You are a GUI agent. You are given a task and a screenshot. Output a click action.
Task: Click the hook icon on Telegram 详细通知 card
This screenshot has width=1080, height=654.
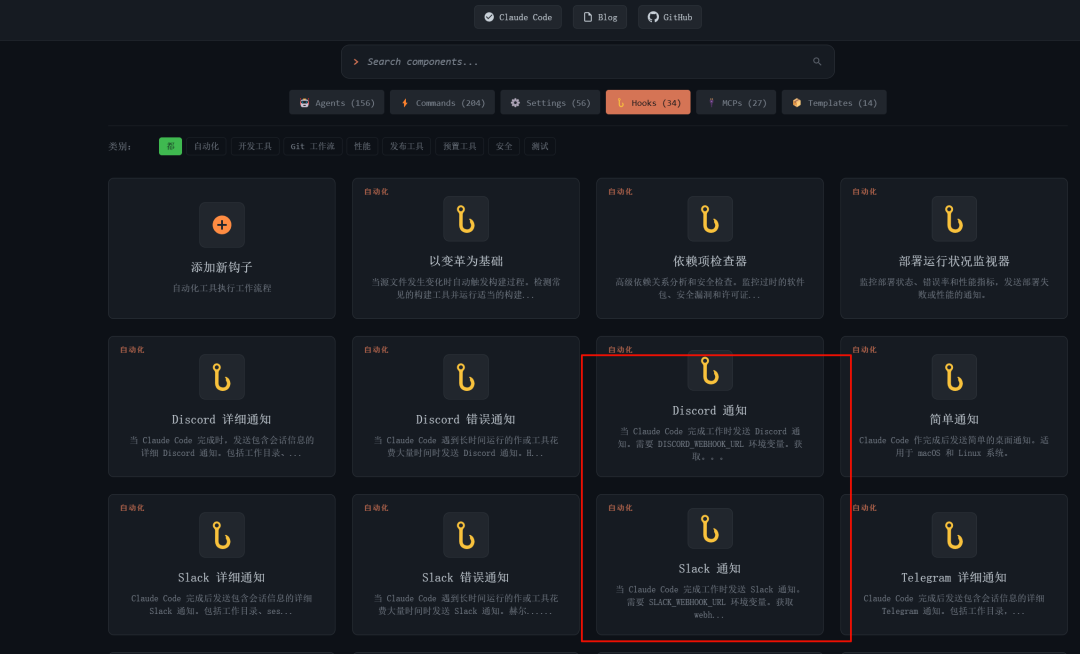[x=954, y=535]
